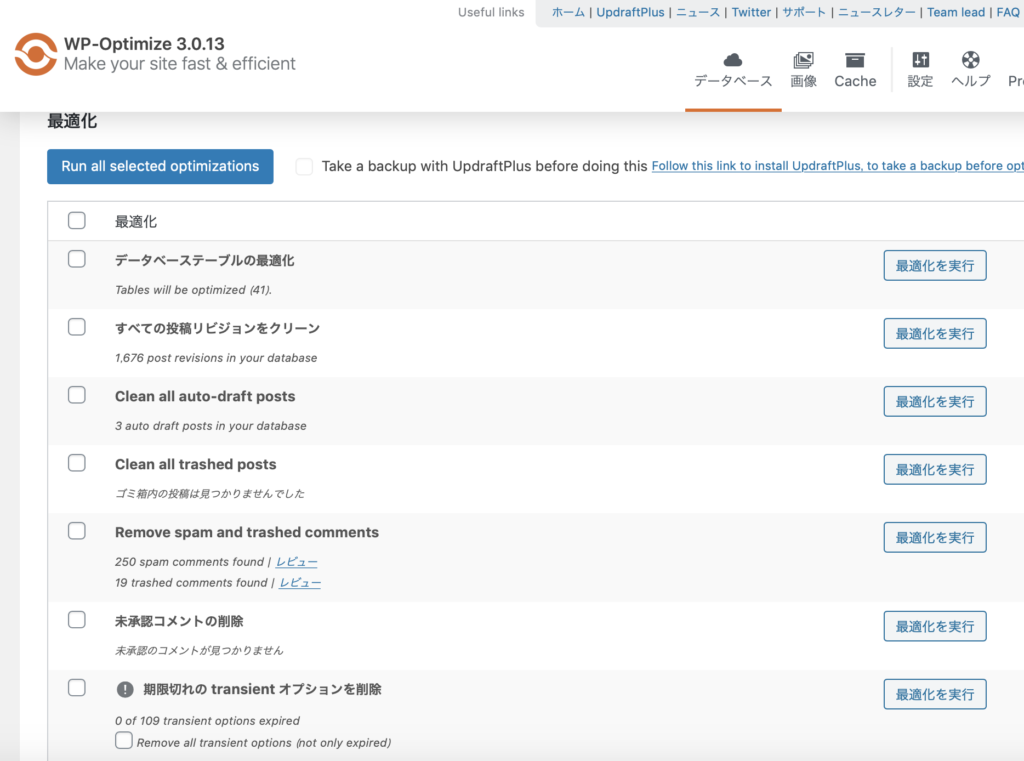The image size is (1024, 761).
Task: Open the UpdraftPlus menu link
Action: 630,12
